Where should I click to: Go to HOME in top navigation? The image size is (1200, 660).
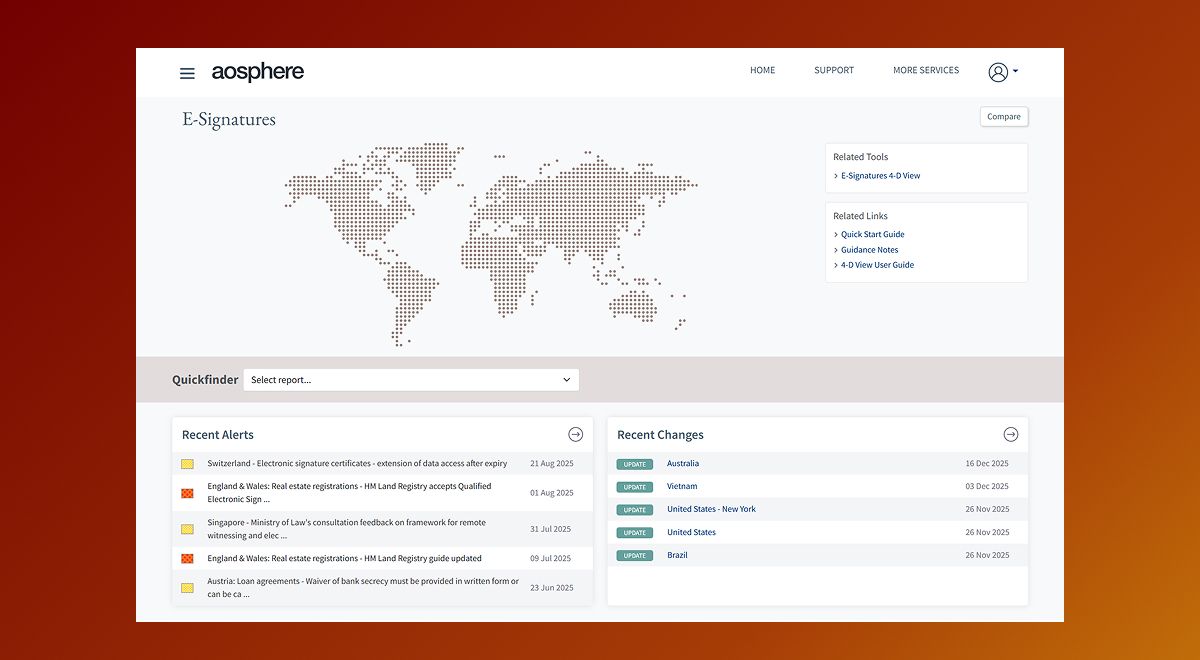762,71
